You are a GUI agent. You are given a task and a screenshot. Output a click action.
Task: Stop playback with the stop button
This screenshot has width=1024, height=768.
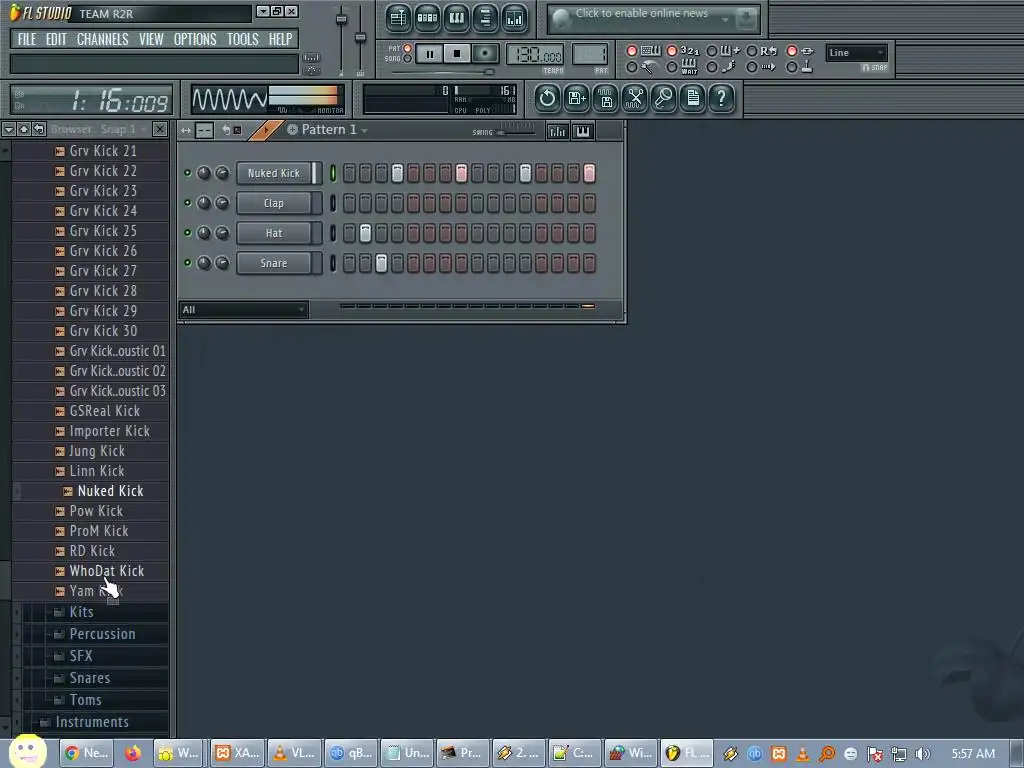pos(457,54)
